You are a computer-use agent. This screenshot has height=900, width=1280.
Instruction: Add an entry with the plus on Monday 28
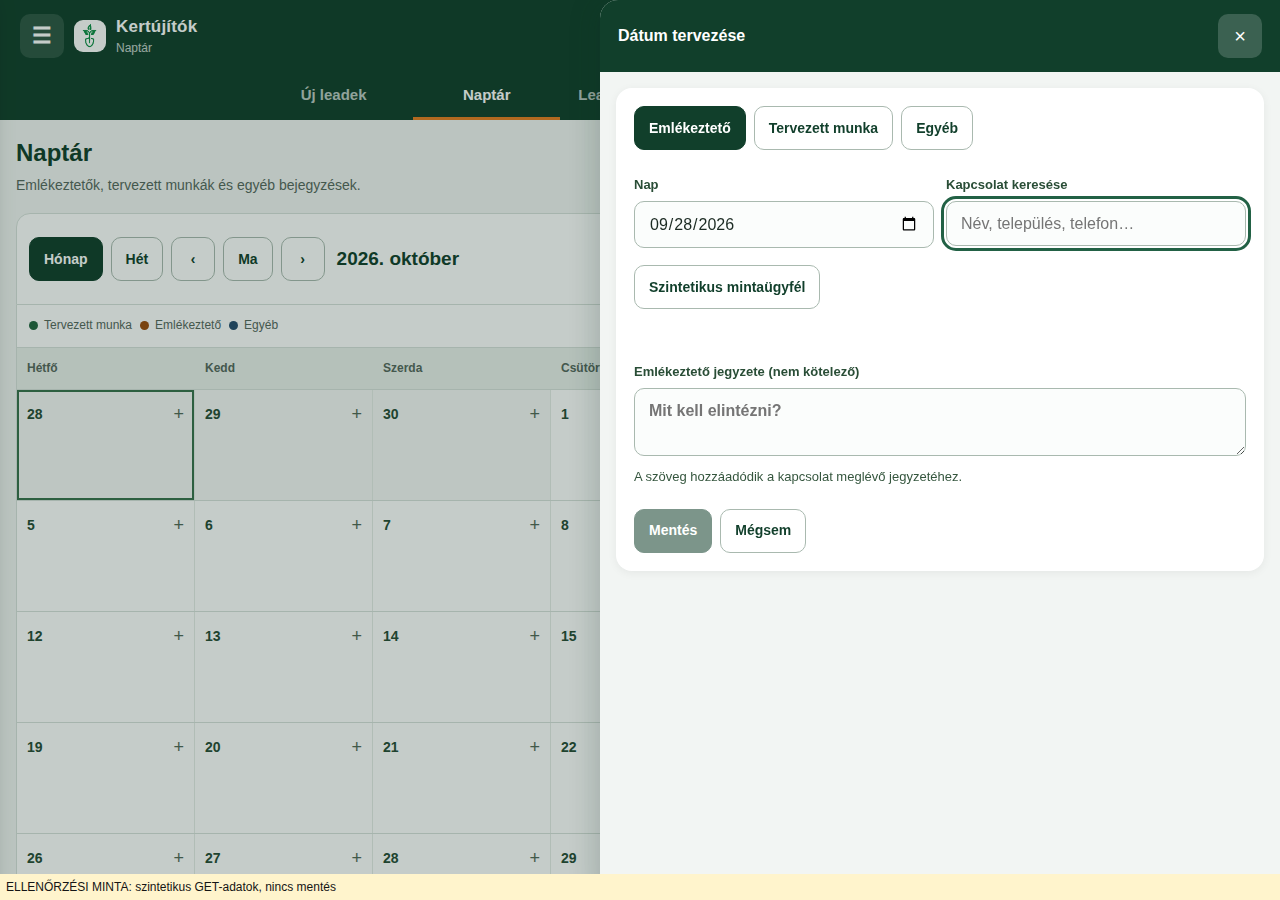[x=179, y=413]
